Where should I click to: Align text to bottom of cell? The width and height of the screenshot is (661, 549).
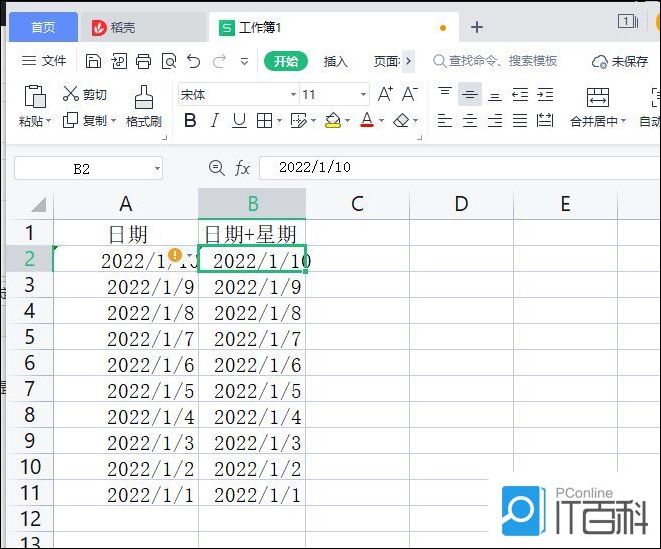click(x=494, y=95)
